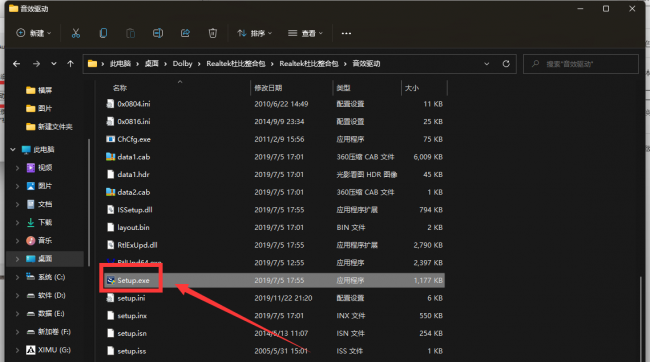Click first Realtek杜比整合包 breadcrumb segment
The image size is (650, 362).
coord(236,63)
